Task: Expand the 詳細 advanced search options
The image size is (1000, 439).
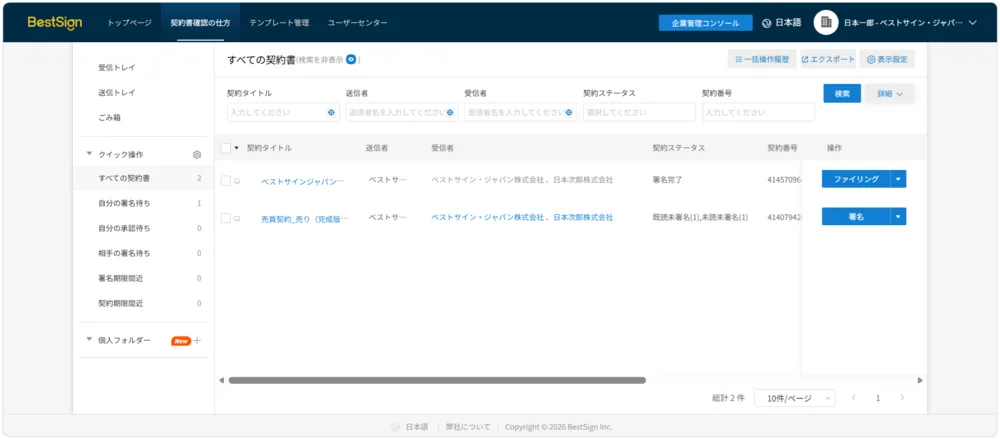Action: tap(890, 94)
